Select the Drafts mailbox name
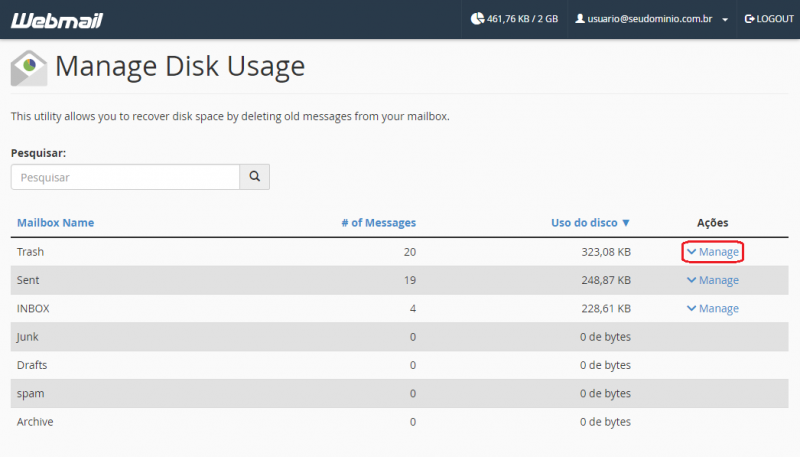The height and width of the screenshot is (457, 800). pos(32,365)
